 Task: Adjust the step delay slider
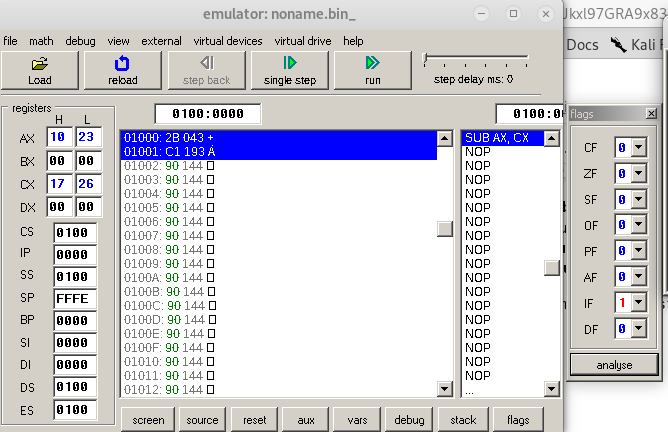pos(427,59)
